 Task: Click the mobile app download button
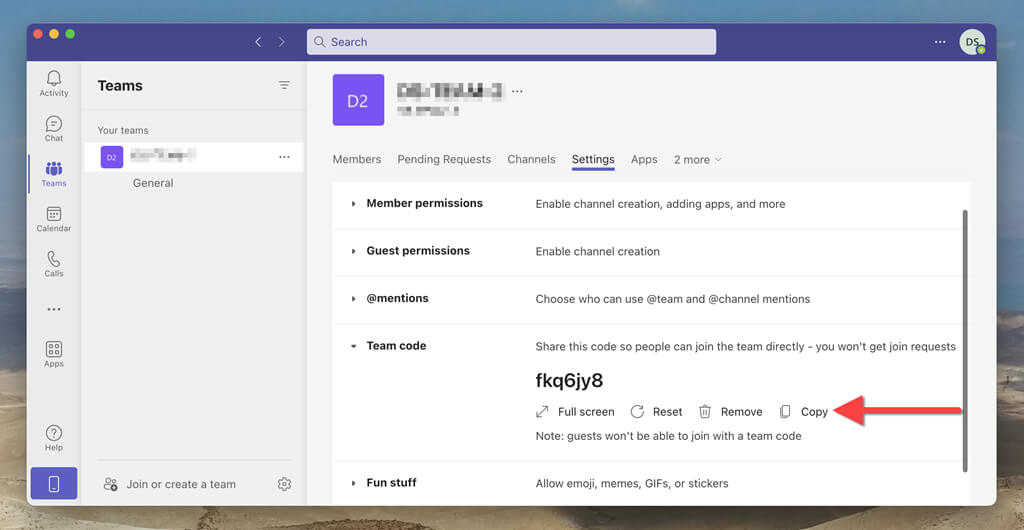54,484
